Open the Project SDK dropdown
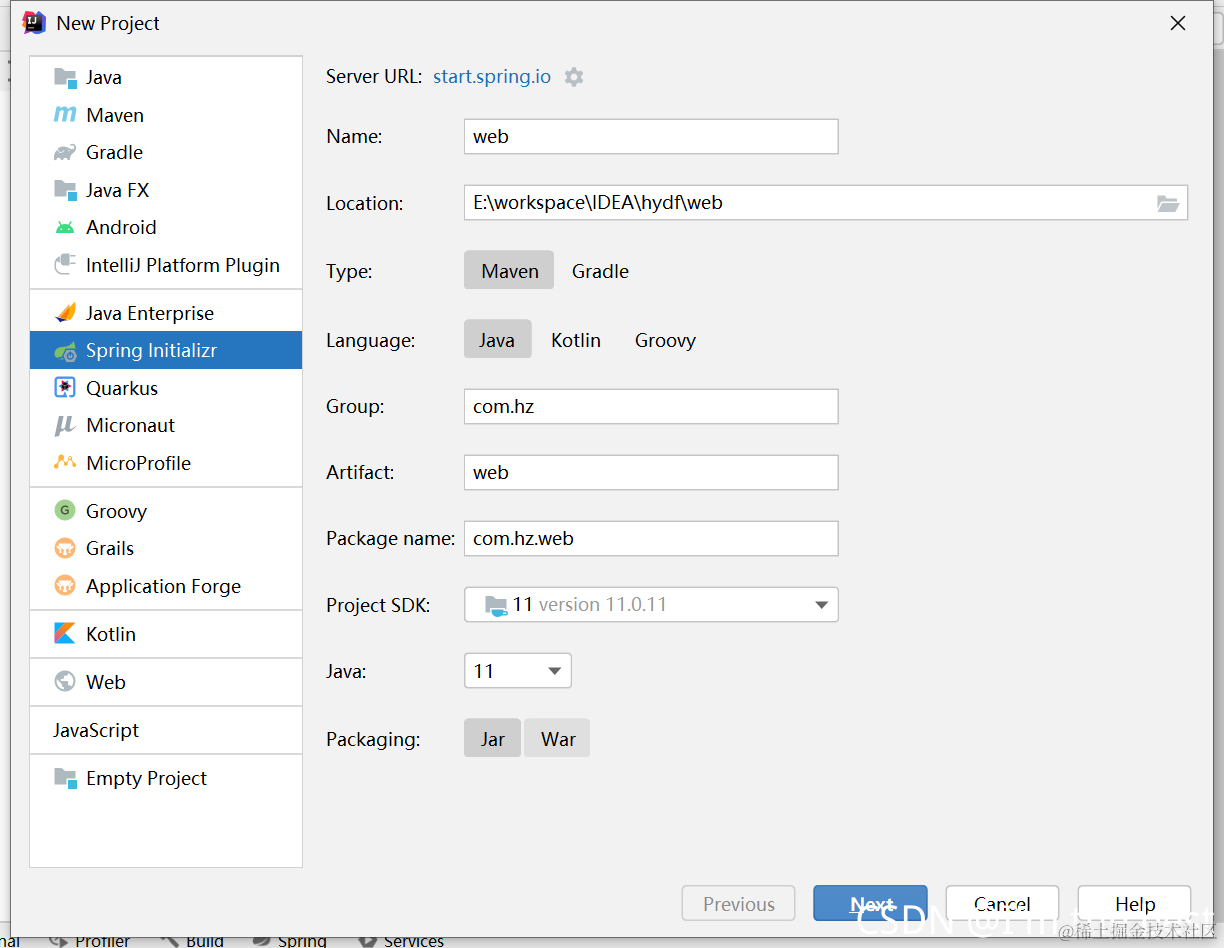The width and height of the screenshot is (1224, 948). 651,605
